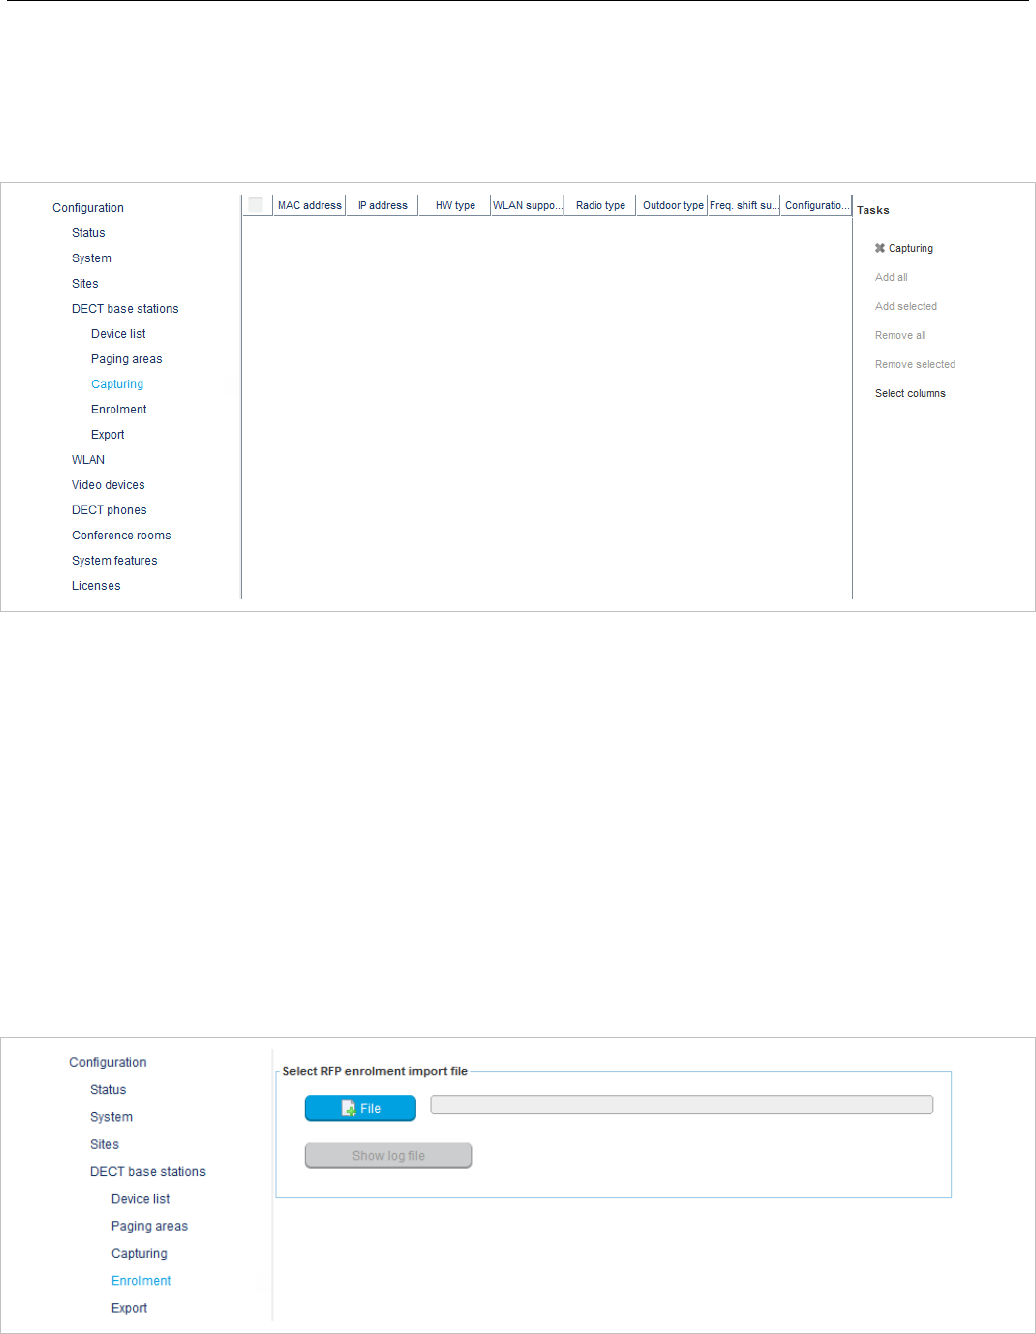Click the Freq. shift column header
Screen dimensions: 1036x1334
point(744,205)
